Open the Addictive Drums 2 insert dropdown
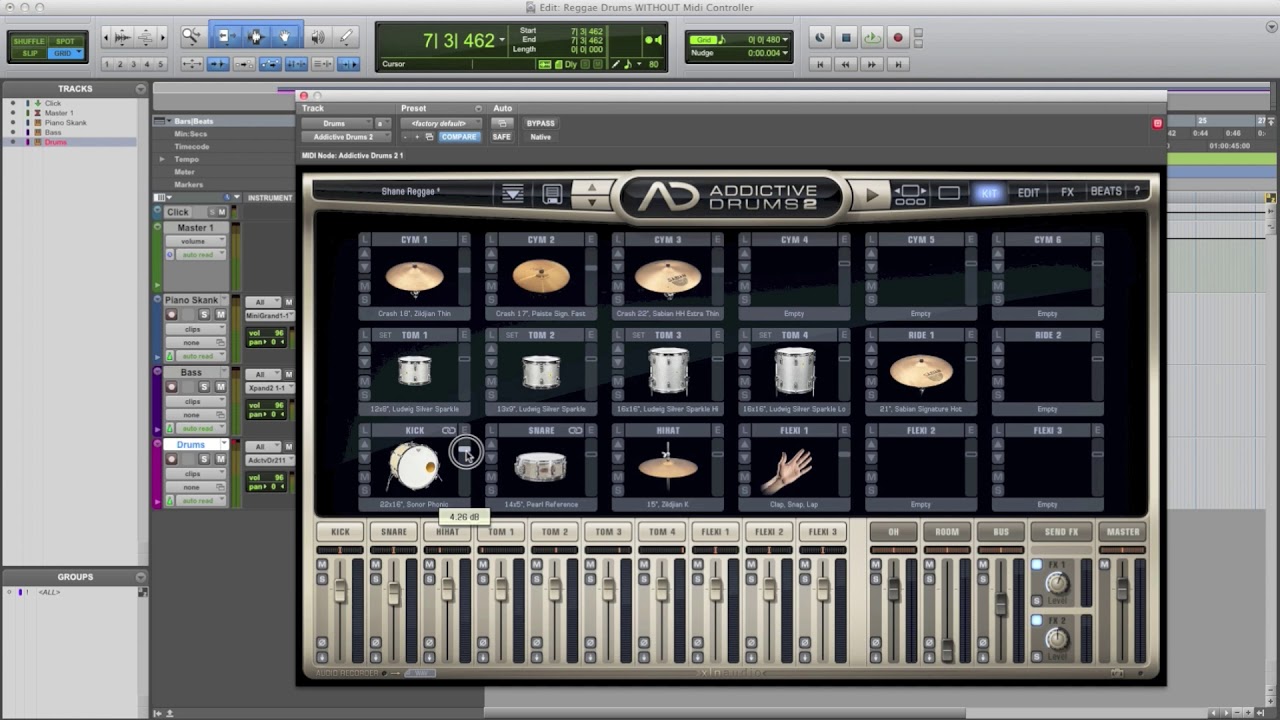 347,137
